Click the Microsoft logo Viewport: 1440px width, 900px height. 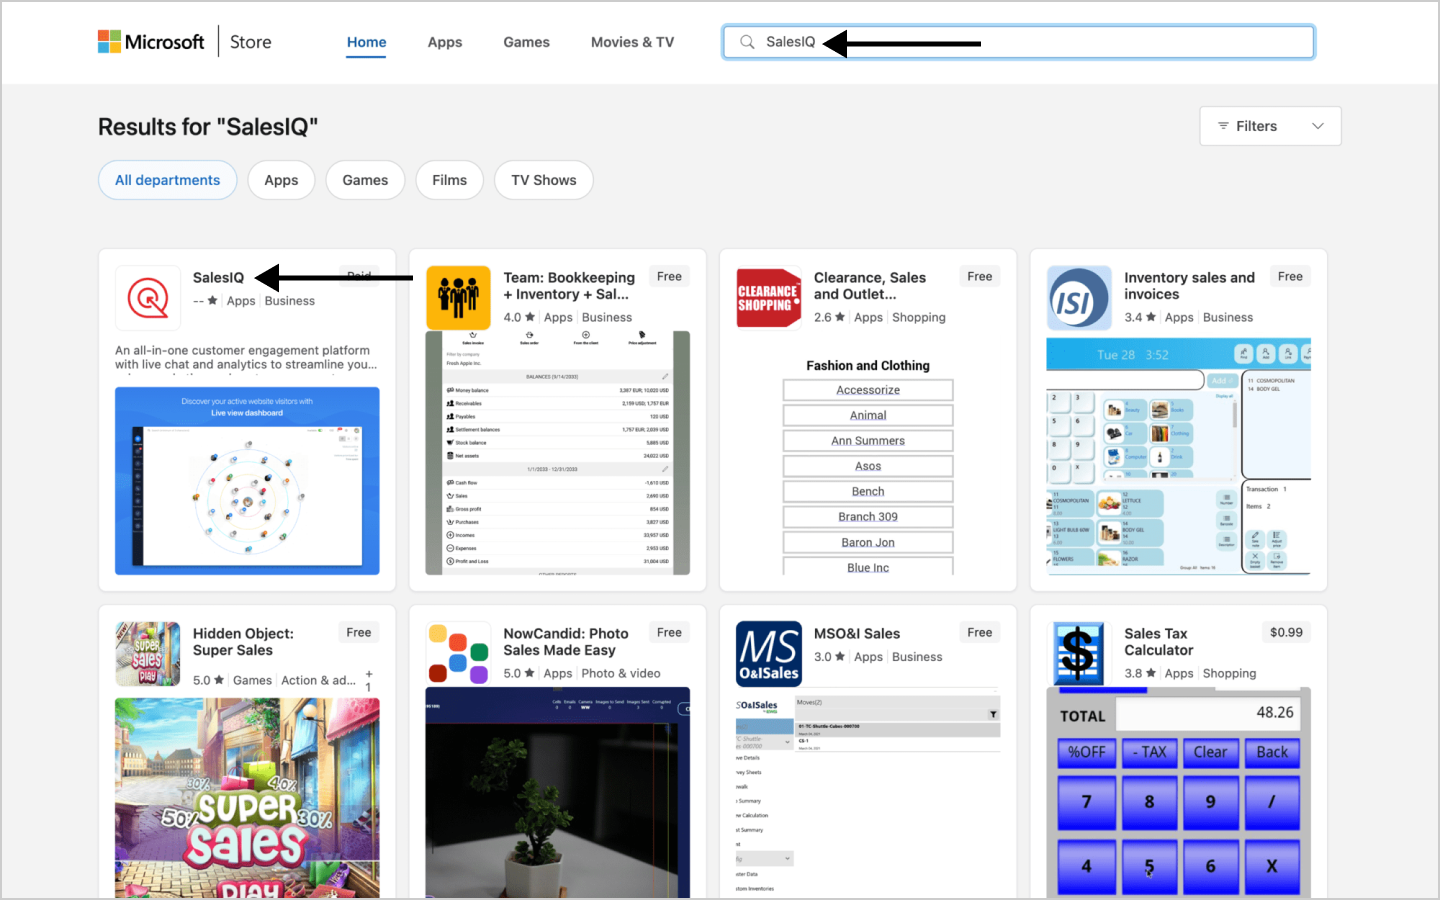pos(151,42)
